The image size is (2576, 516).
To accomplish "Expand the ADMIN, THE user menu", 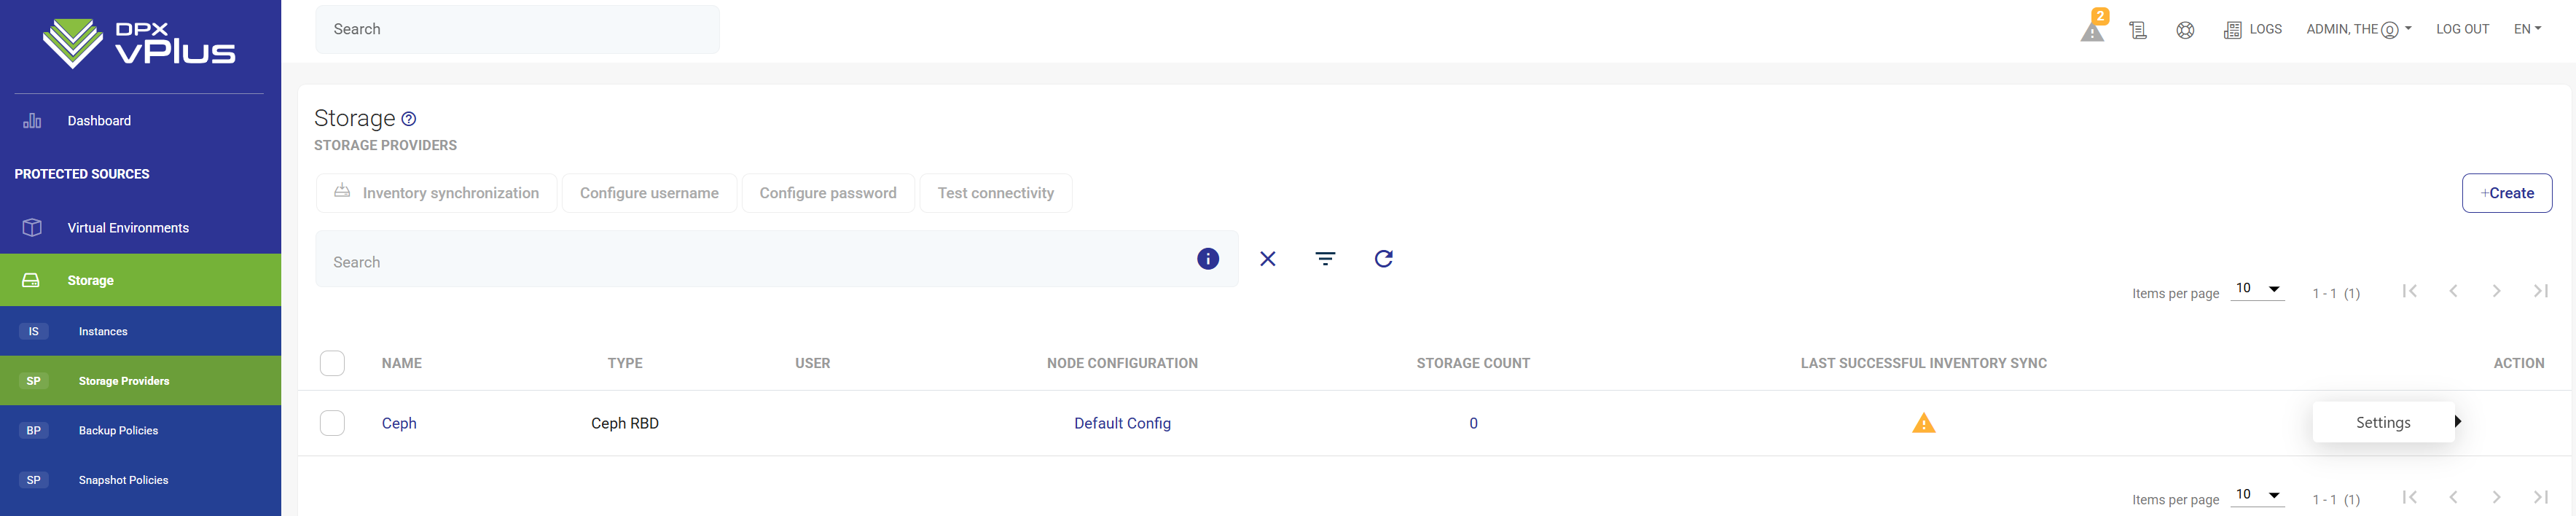I will pyautogui.click(x=2358, y=29).
